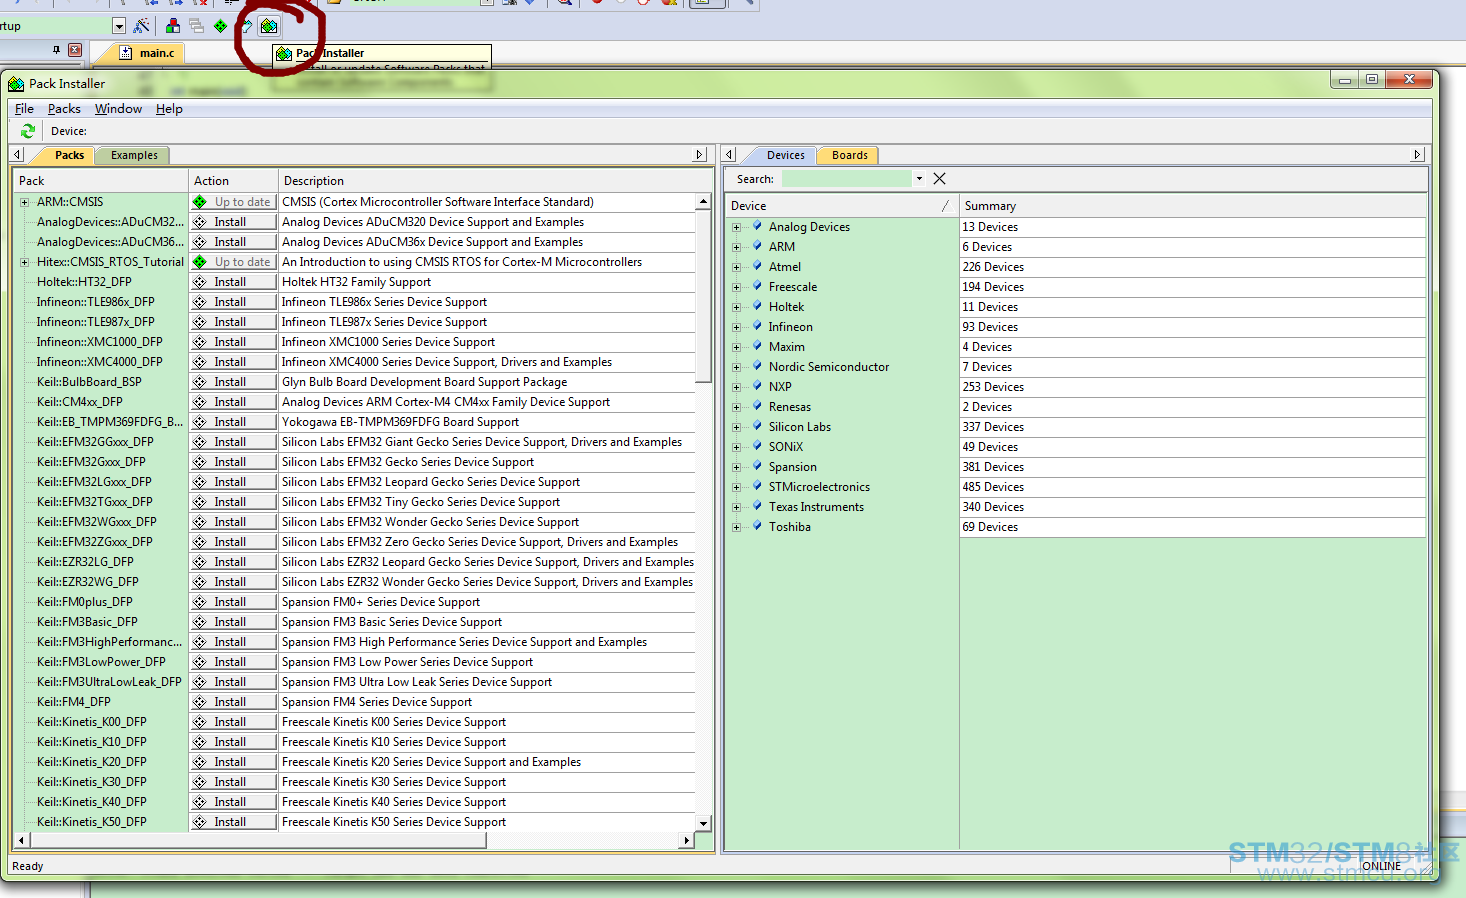Click the Summary column header
The image size is (1466, 898).
[x=1192, y=206]
